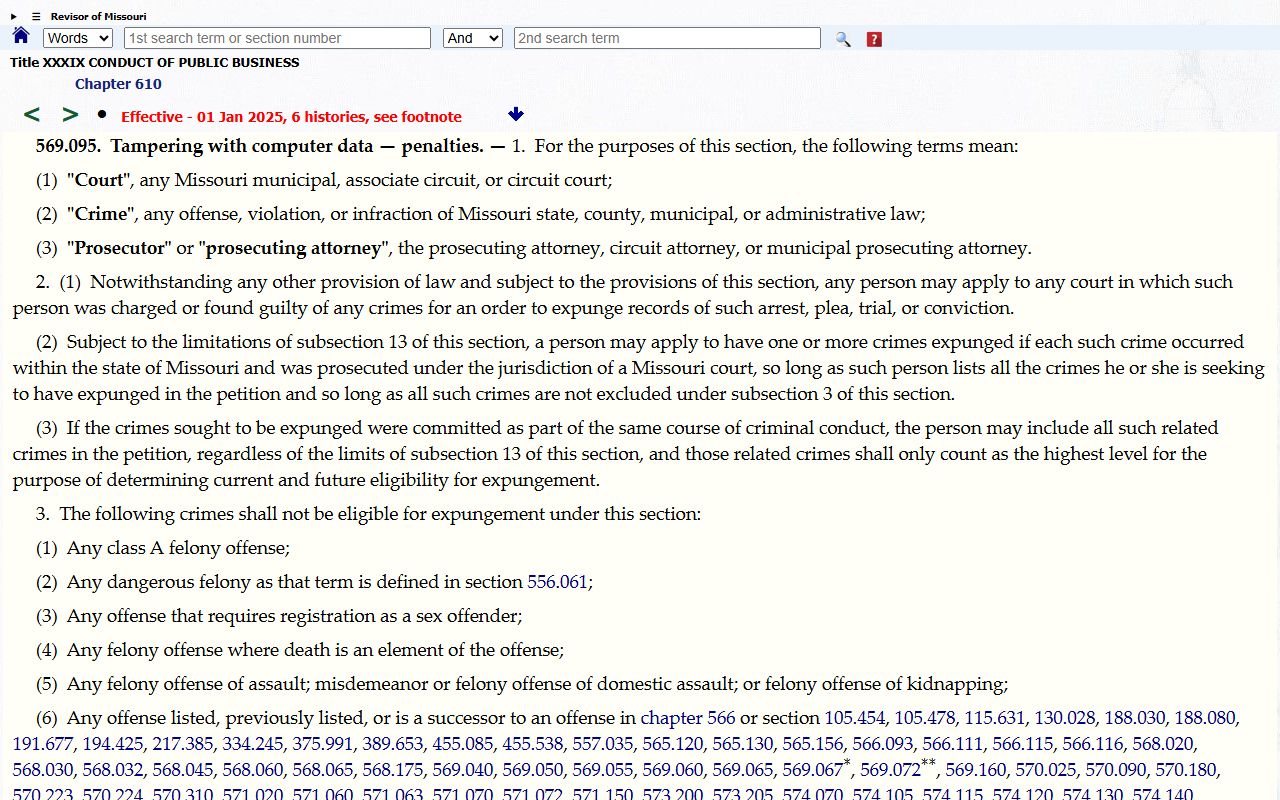Open the chapter 566 link
Screen dimensions: 1280x800
click(688, 718)
